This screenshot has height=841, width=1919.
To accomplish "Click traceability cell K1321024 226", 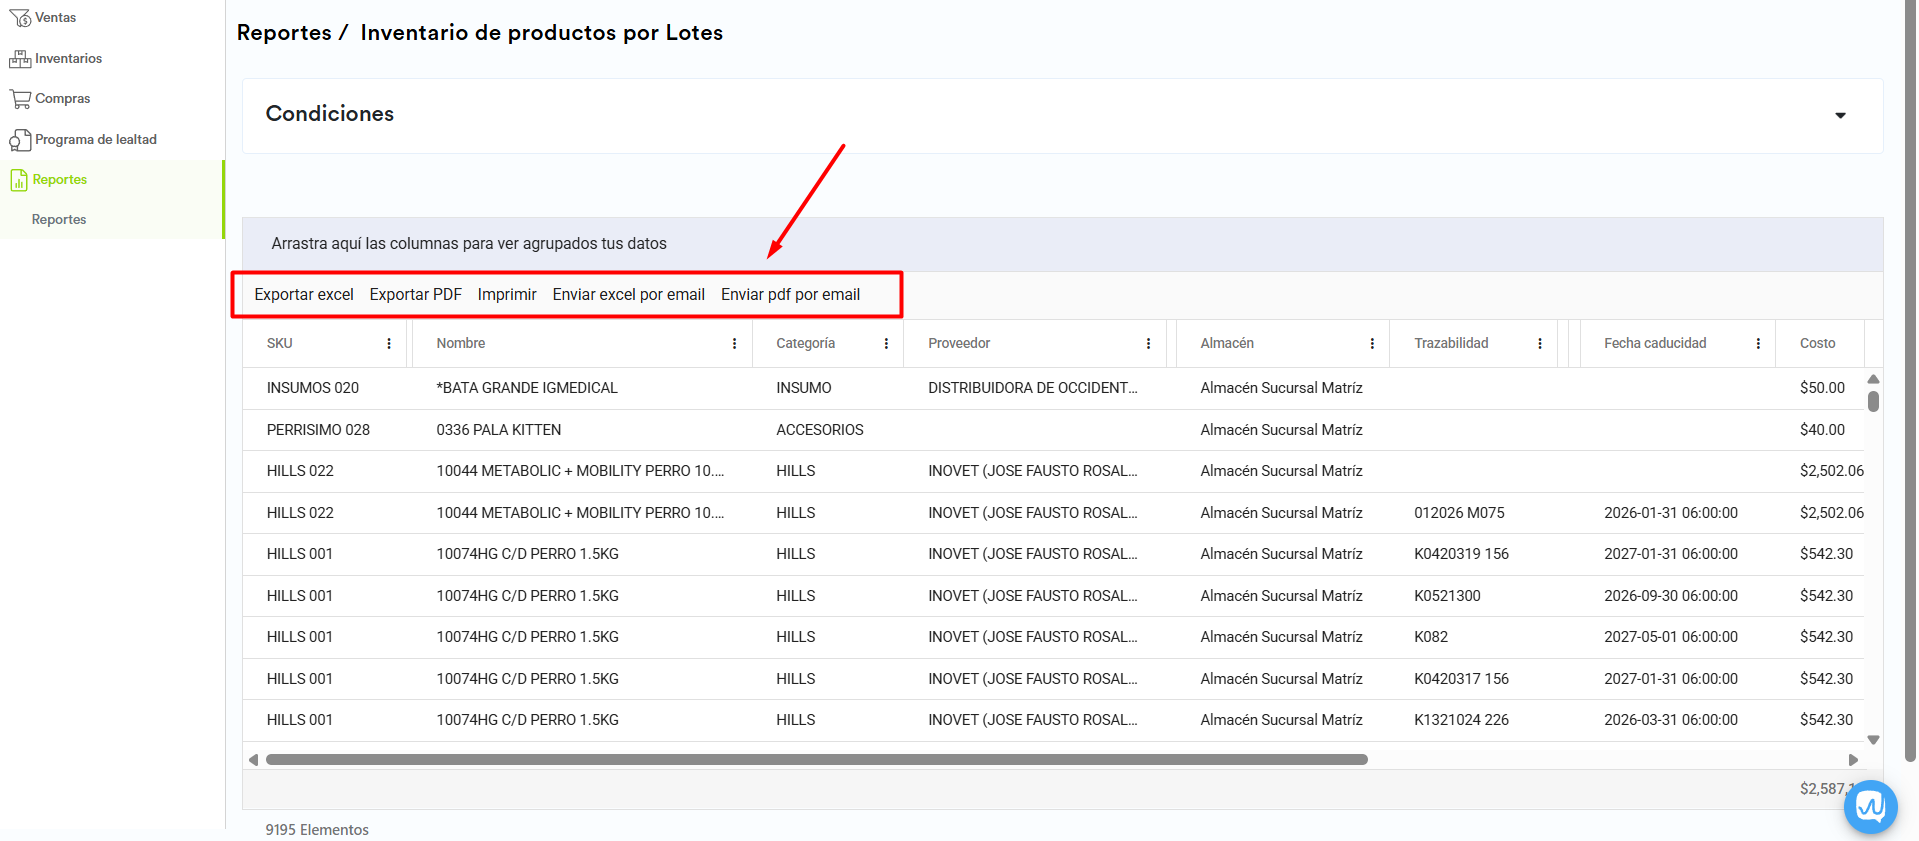I will (x=1461, y=720).
